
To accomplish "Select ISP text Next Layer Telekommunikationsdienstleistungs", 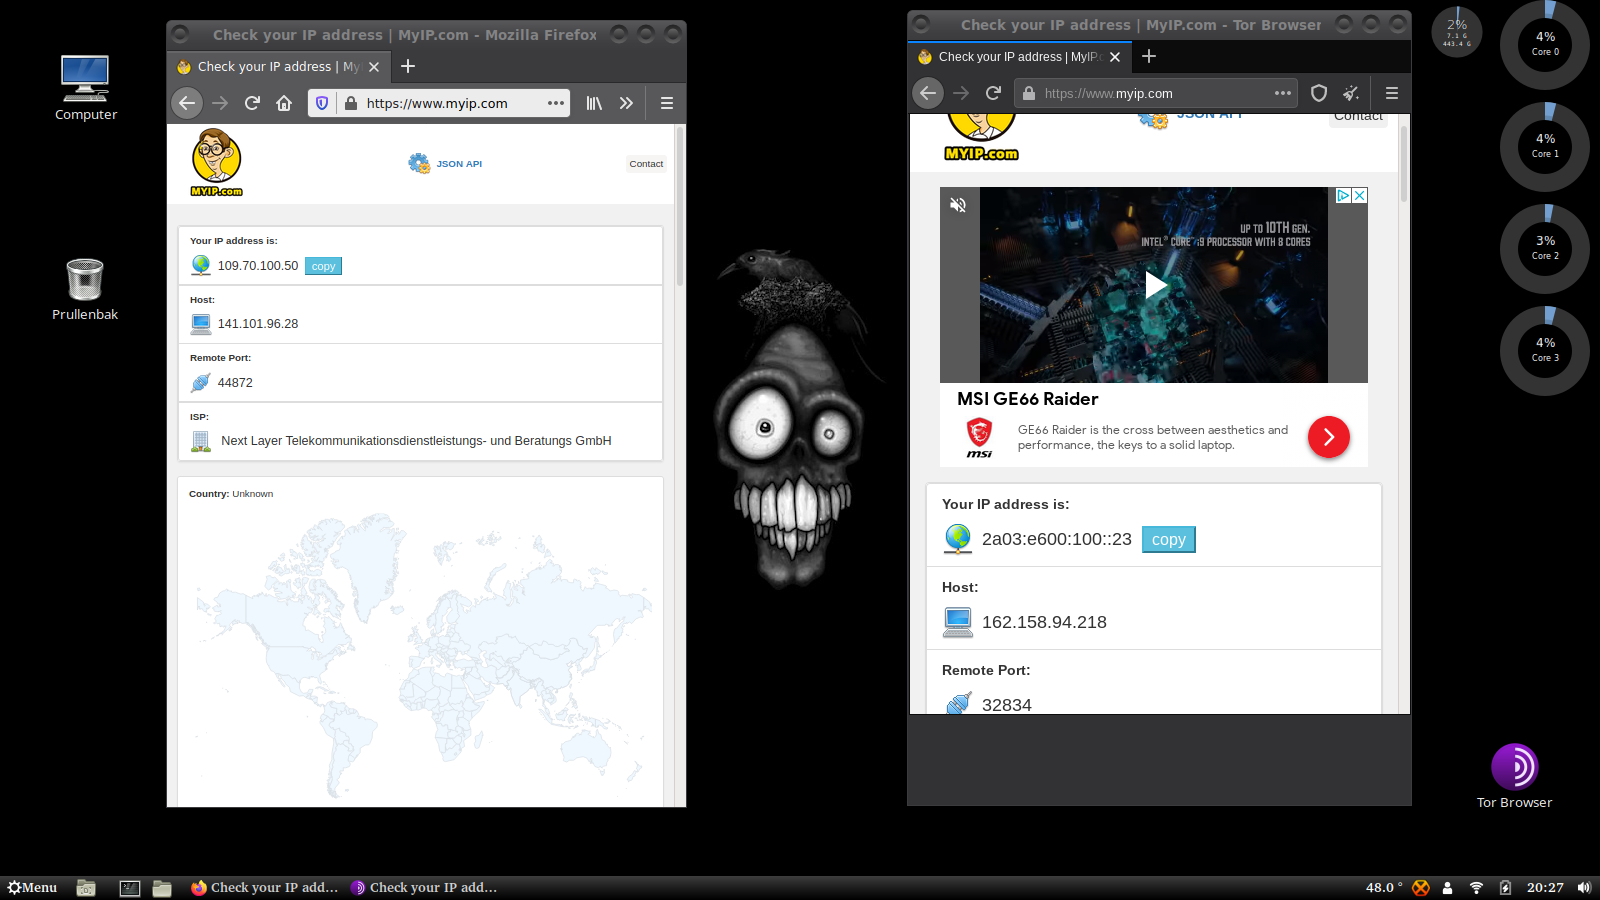I will tap(416, 441).
